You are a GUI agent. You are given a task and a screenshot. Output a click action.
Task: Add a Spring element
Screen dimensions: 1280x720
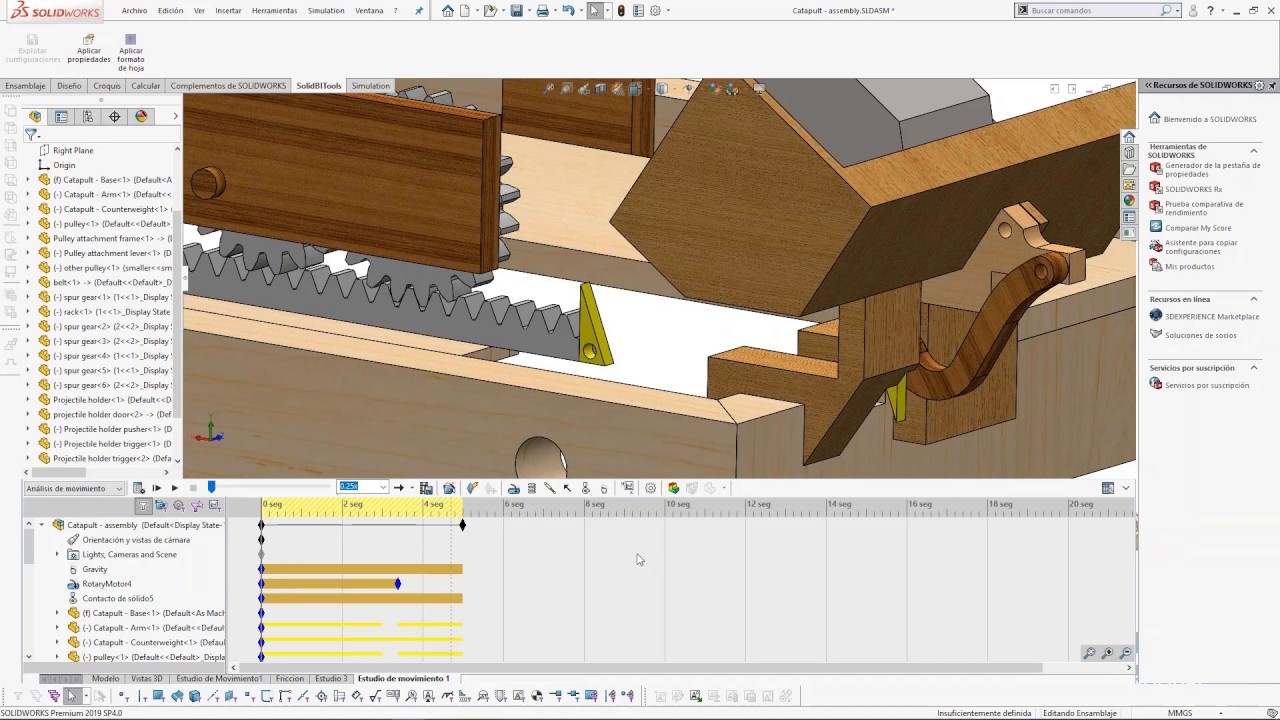click(532, 488)
